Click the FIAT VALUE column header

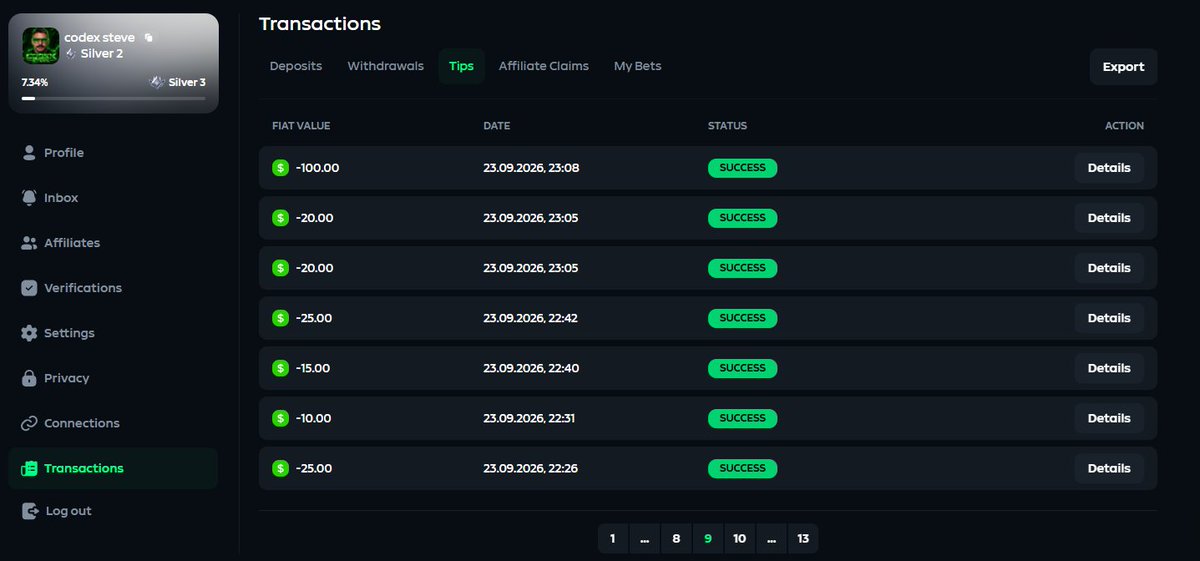click(301, 126)
